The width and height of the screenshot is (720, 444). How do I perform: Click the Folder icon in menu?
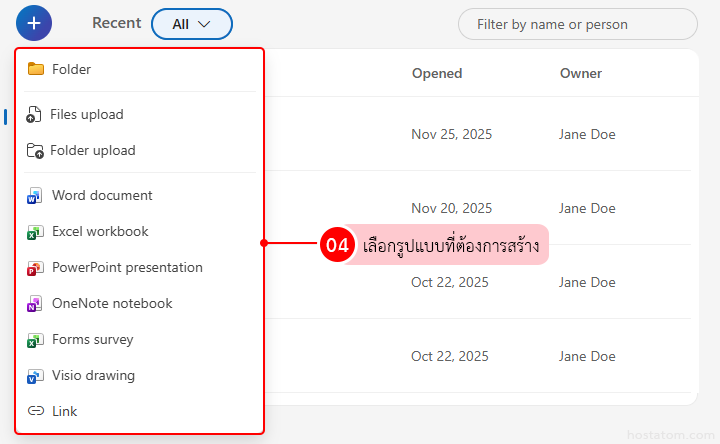(35, 69)
